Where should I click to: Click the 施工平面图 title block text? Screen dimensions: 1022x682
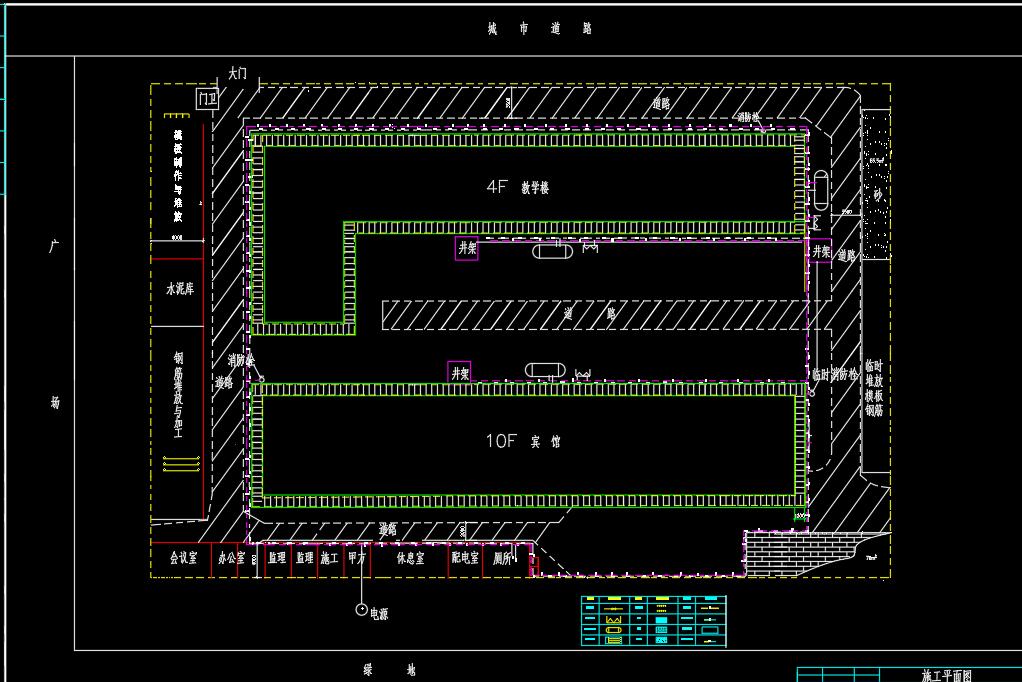945,675
